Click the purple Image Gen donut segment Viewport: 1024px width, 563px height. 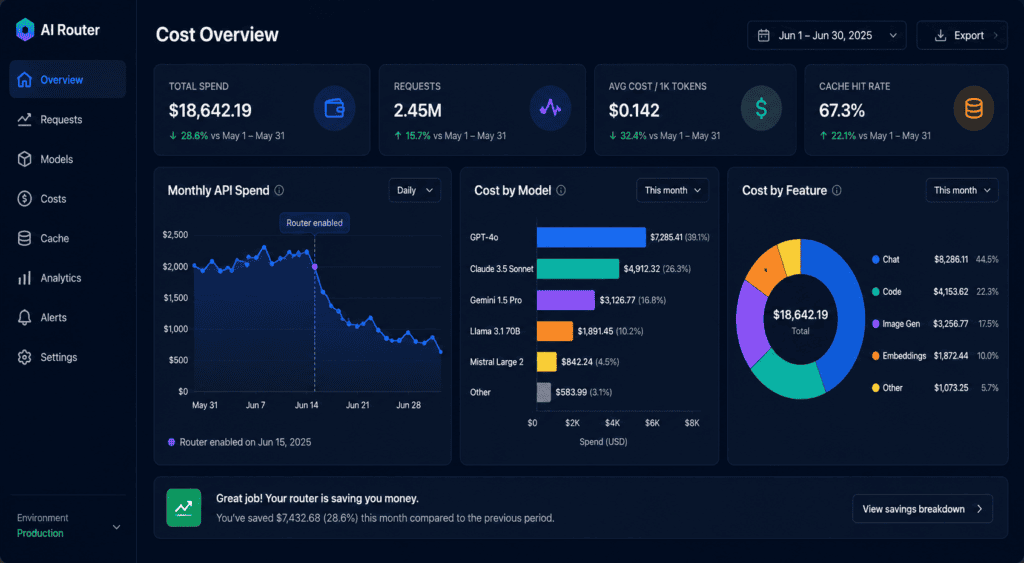[751, 323]
